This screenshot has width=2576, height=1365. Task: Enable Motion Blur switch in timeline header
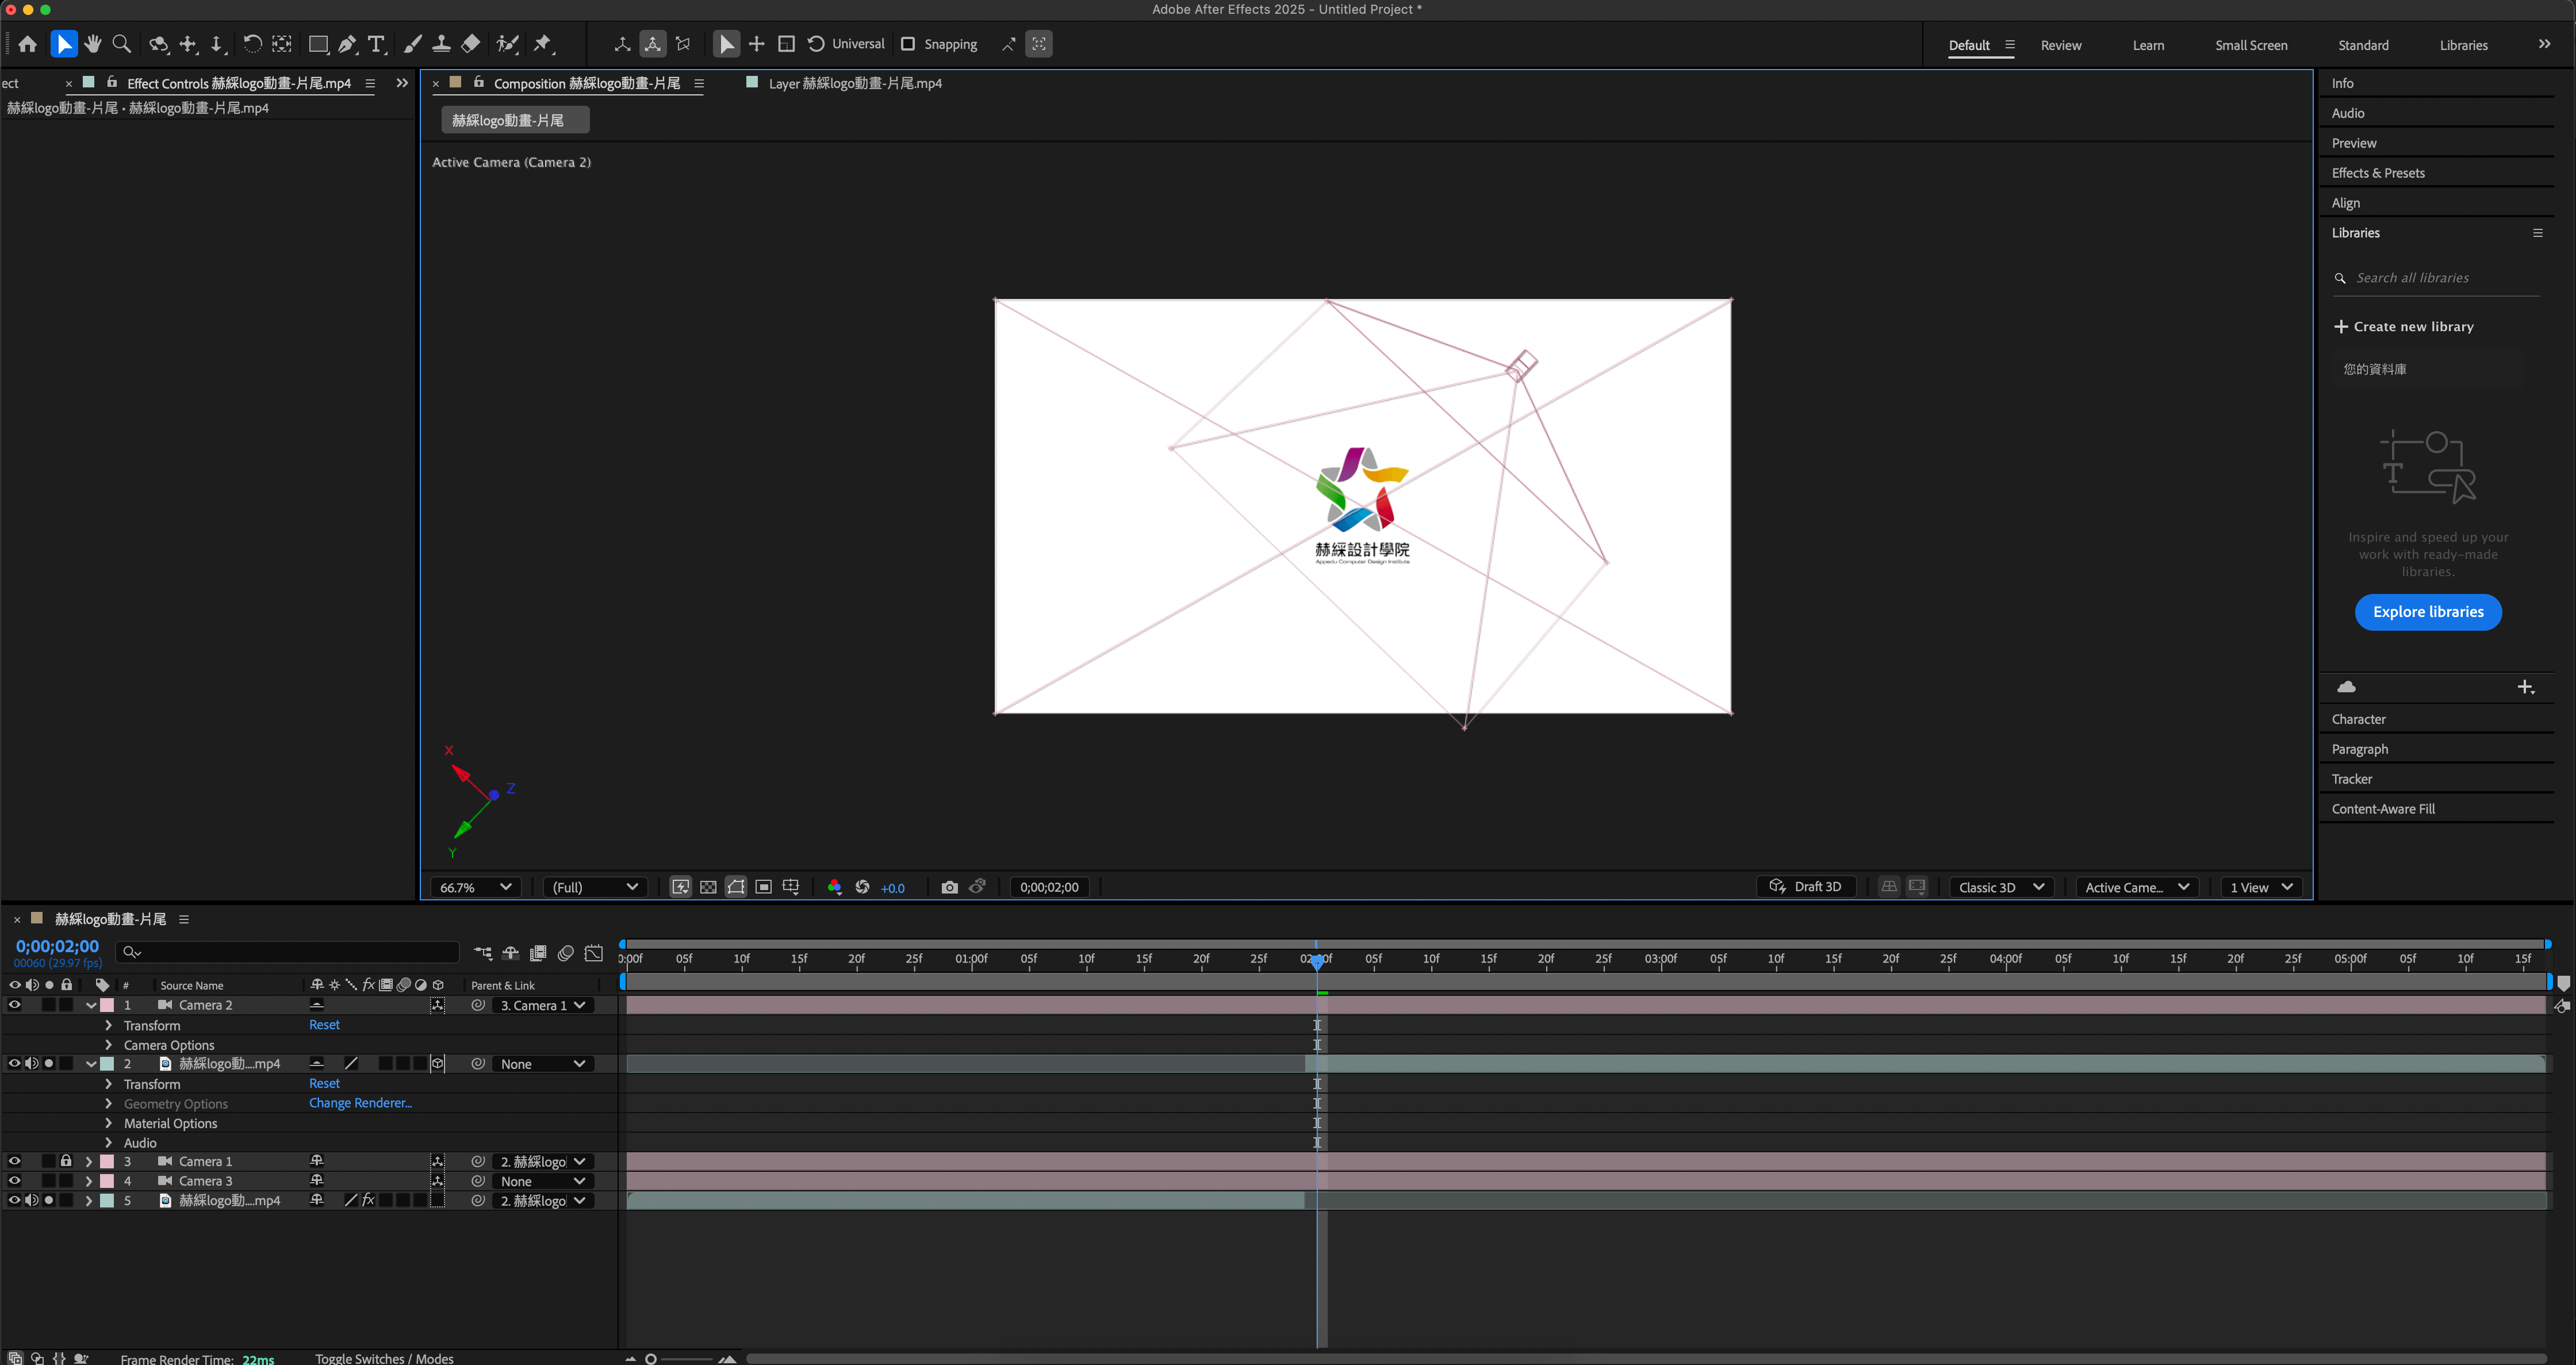(x=565, y=953)
